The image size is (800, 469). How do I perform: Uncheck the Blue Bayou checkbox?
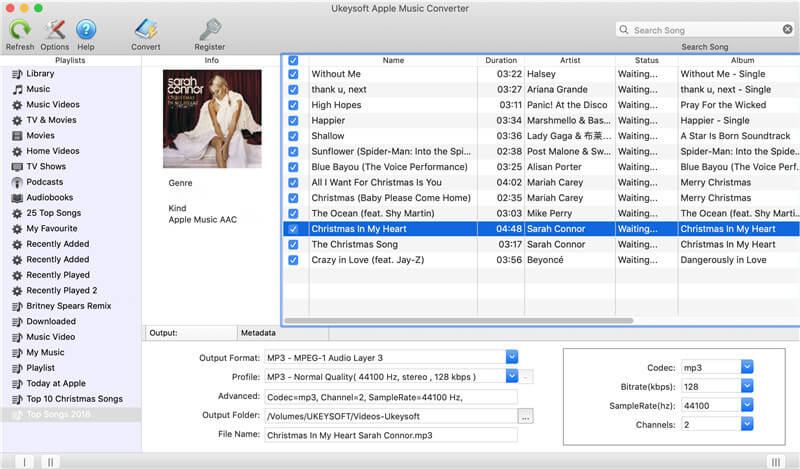[x=293, y=167]
